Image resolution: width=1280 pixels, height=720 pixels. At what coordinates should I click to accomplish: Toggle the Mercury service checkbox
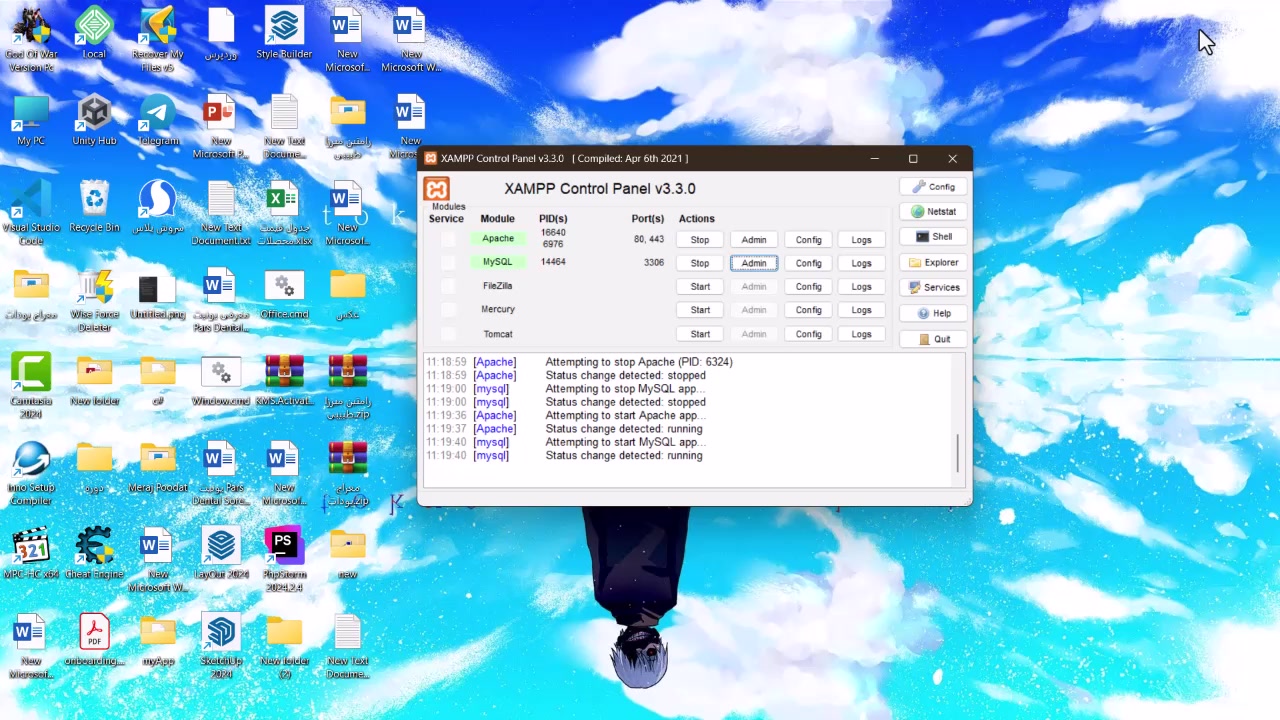[x=447, y=310]
